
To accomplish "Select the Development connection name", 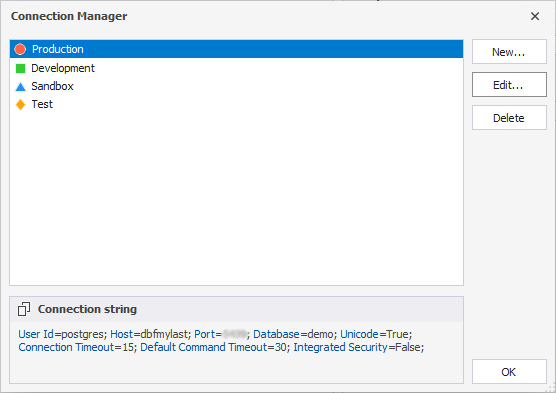I will click(63, 68).
